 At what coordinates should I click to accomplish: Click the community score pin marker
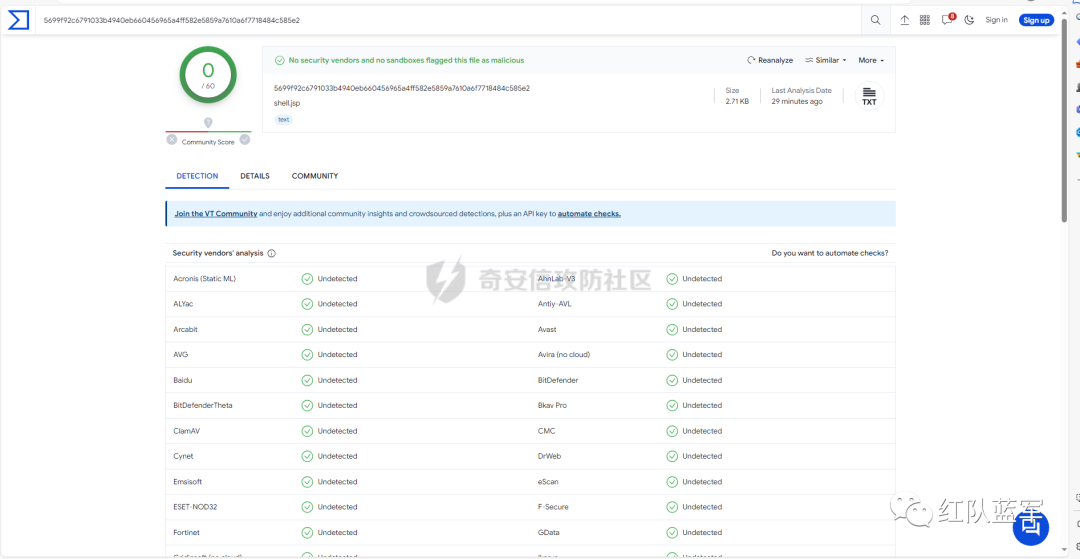pos(208,123)
